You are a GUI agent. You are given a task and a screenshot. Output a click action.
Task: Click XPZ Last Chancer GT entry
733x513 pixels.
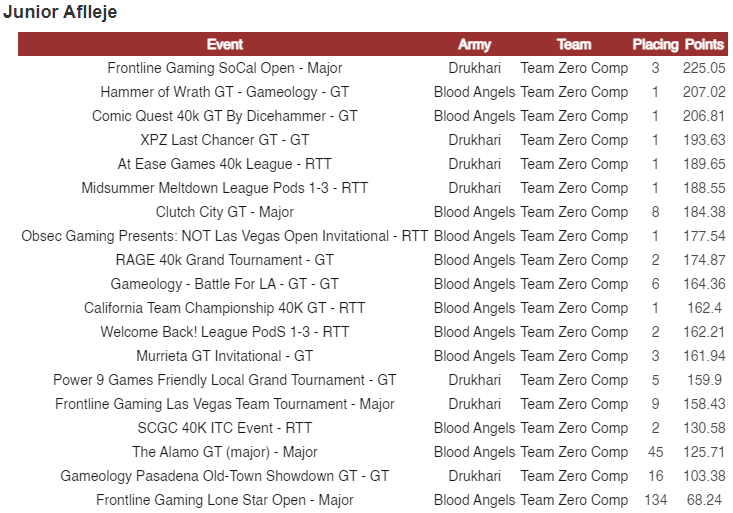pyautogui.click(x=225, y=140)
